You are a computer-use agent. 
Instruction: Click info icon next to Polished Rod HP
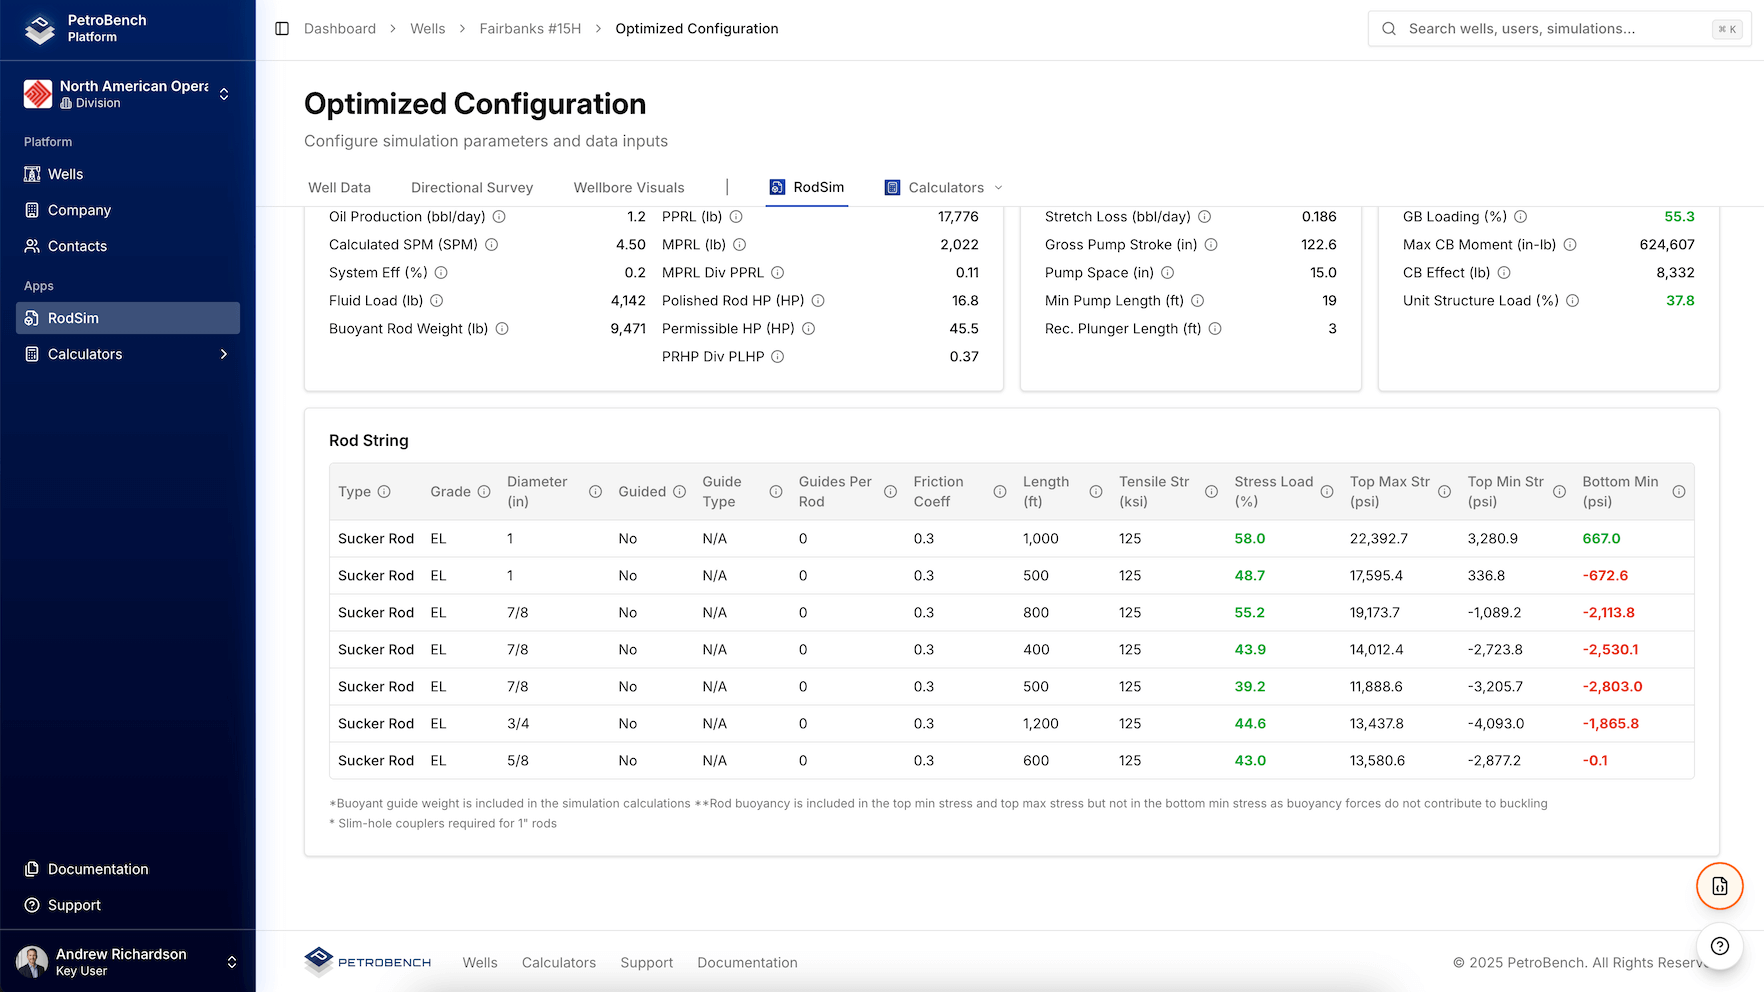point(818,301)
